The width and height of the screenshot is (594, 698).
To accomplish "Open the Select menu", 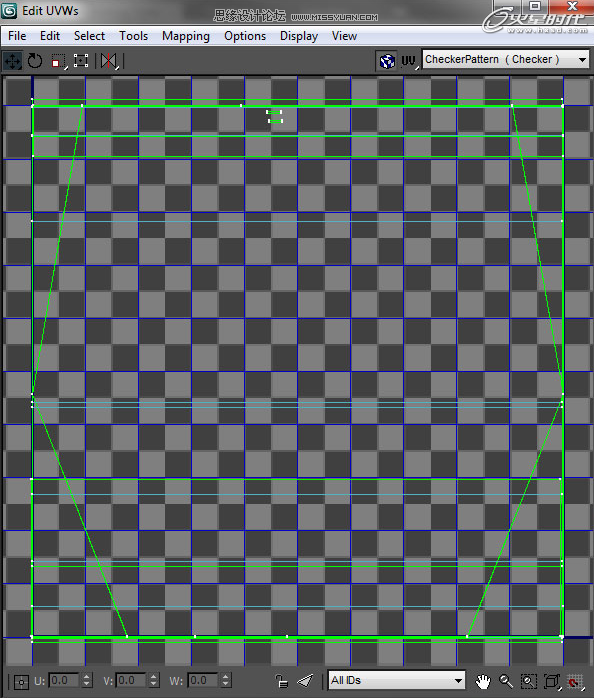I will click(x=89, y=36).
